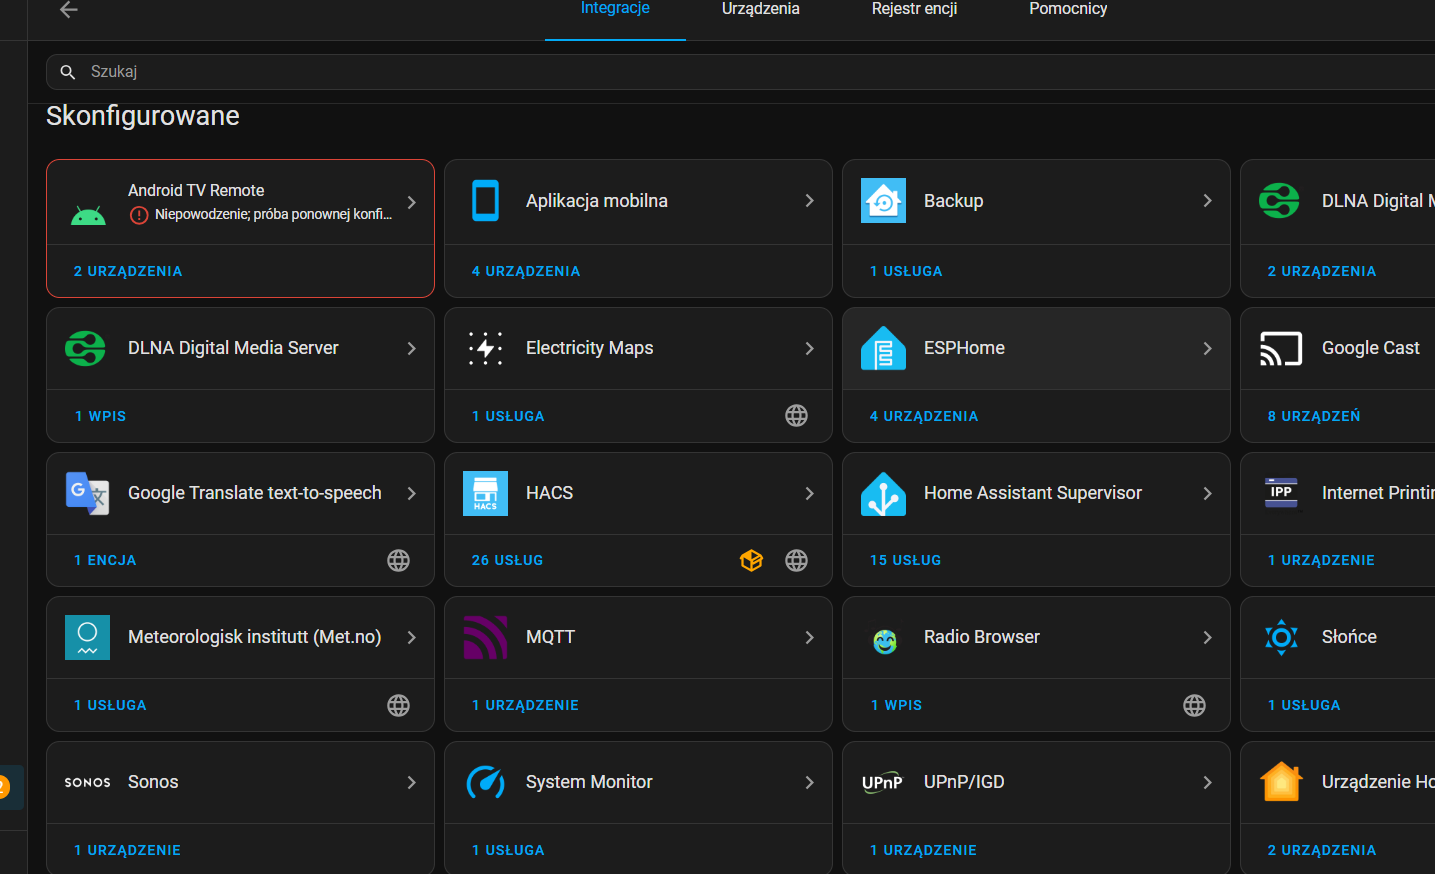Screen dimensions: 1435x874
Task: Open Backup via its chevron arrow
Action: (x=1207, y=201)
